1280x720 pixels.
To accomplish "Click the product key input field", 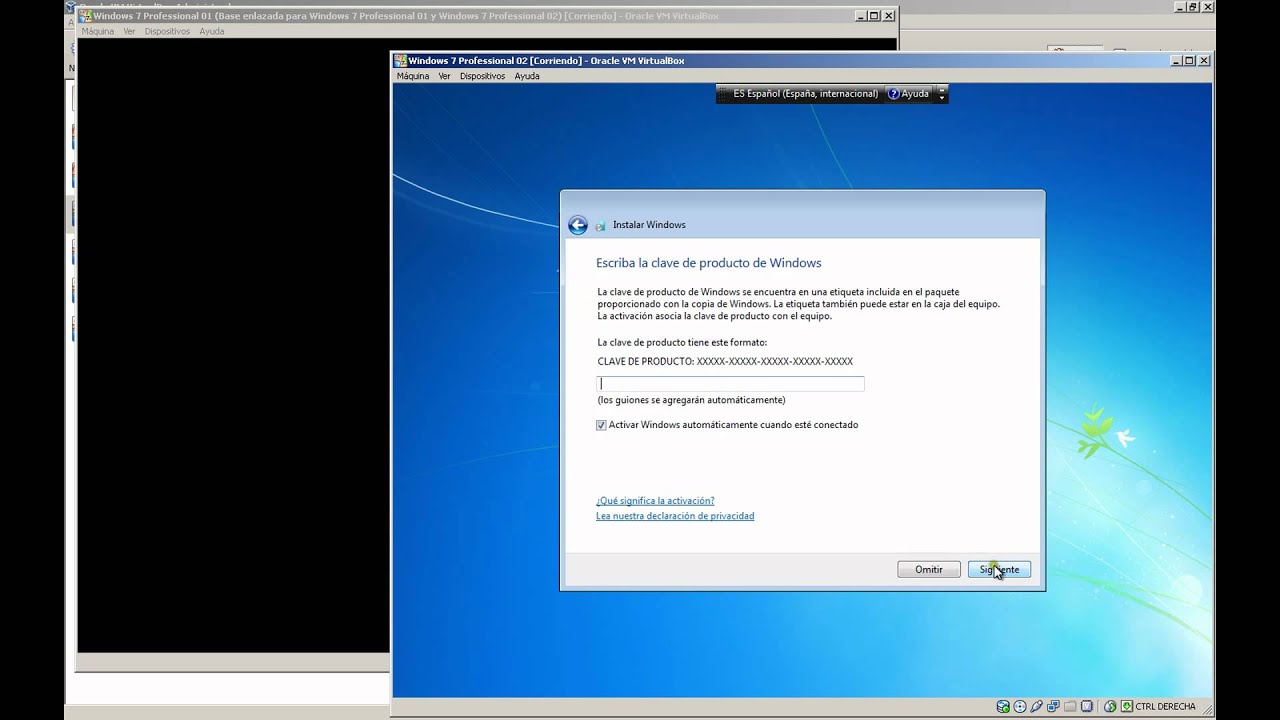I will [730, 384].
